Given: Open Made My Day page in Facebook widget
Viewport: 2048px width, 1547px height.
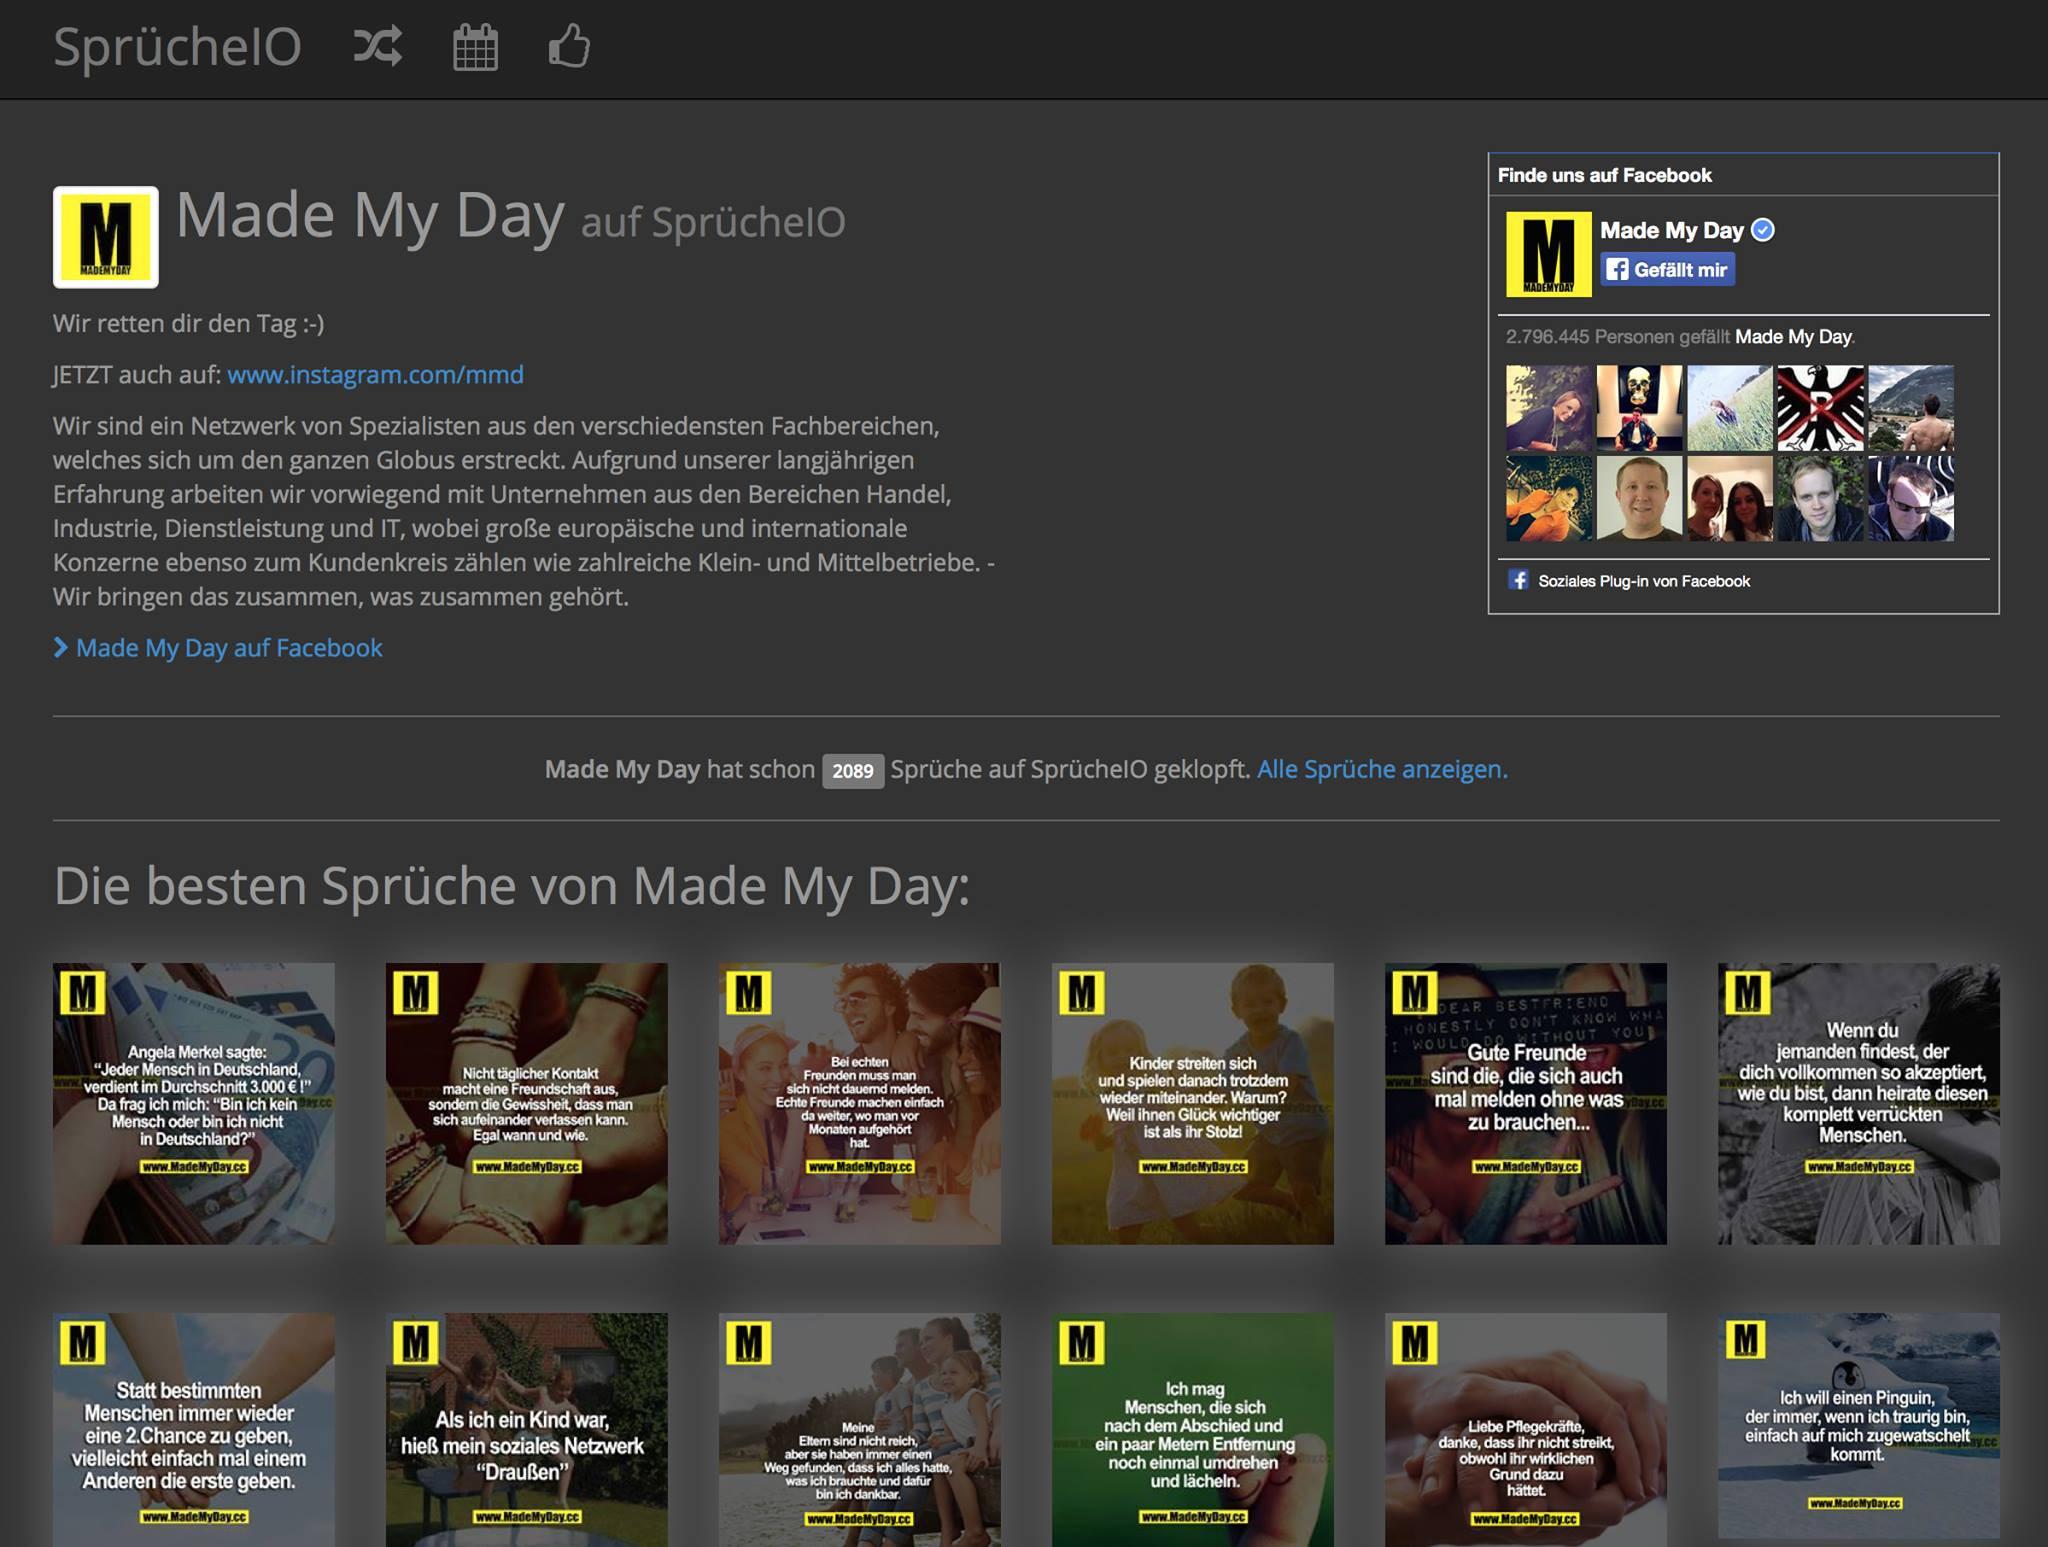Looking at the screenshot, I should [x=1671, y=230].
